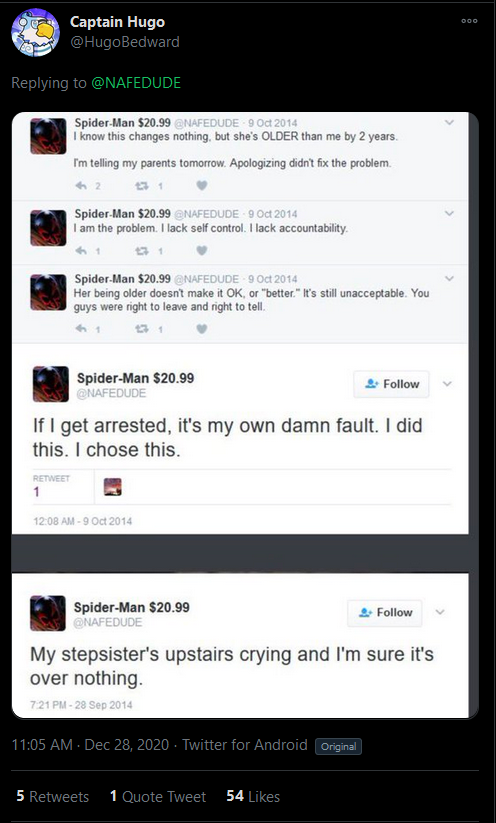
Task: Like the 'she's OLDER than me' tweet
Action: coord(202,185)
